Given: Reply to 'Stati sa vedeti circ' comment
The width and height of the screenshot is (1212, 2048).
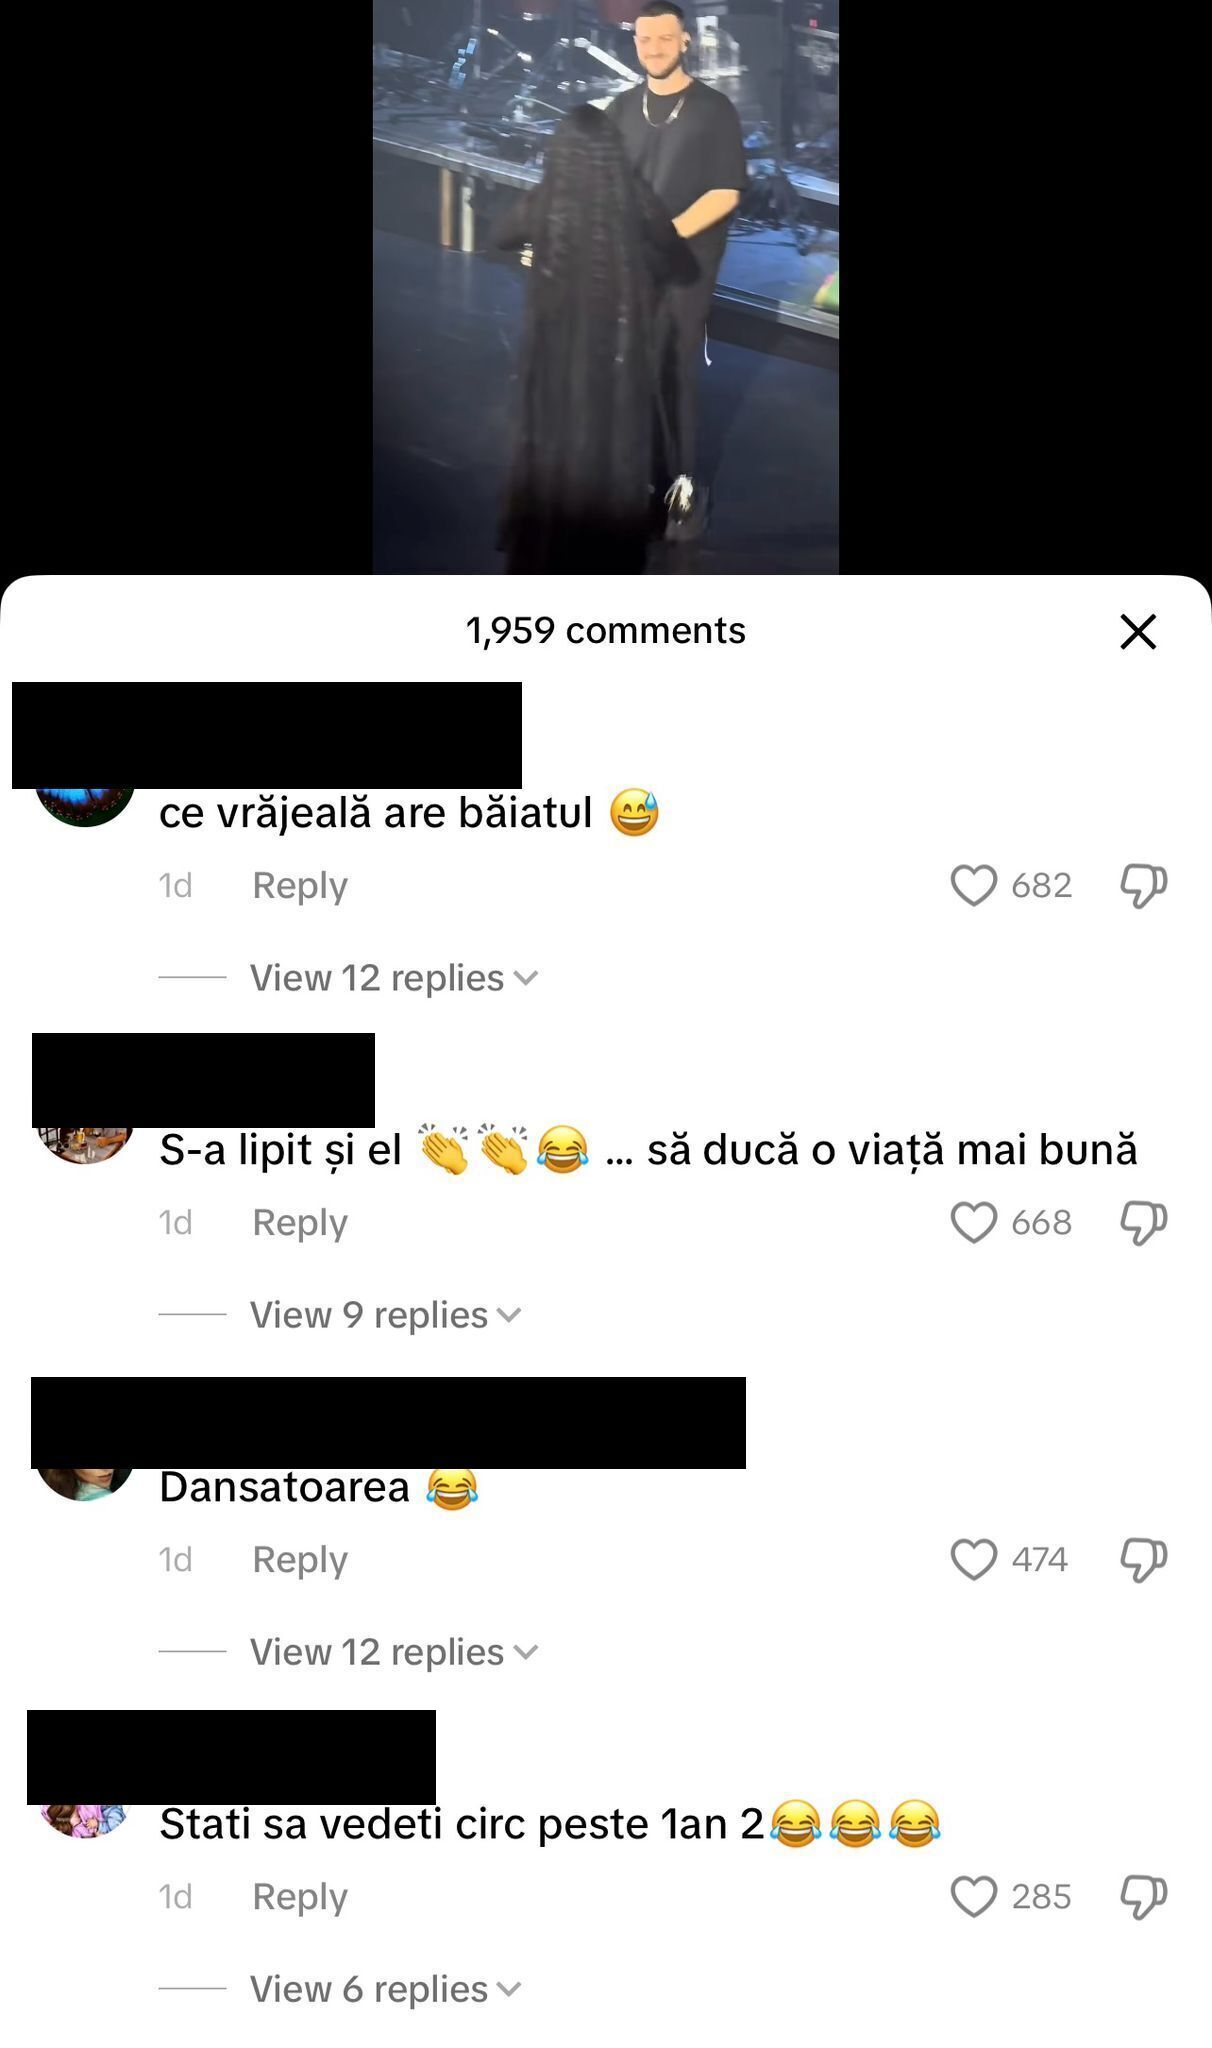Looking at the screenshot, I should pos(300,1896).
